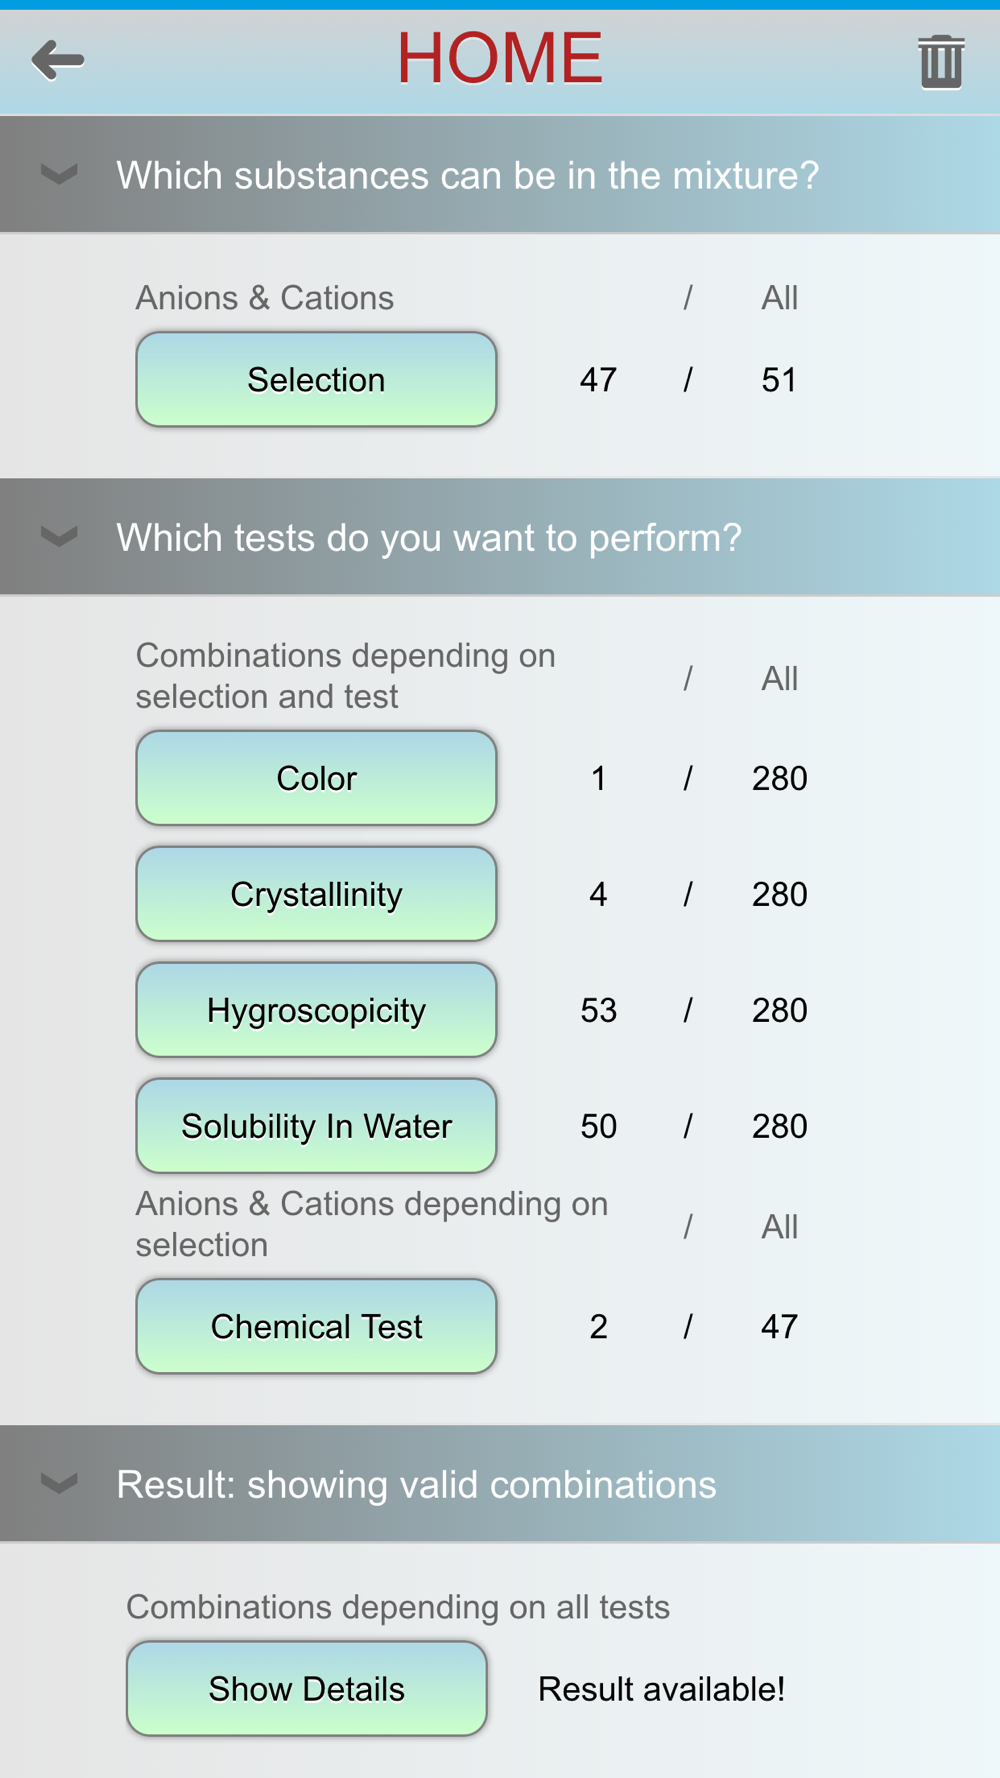
Task: Open the Color test
Action: tap(316, 778)
